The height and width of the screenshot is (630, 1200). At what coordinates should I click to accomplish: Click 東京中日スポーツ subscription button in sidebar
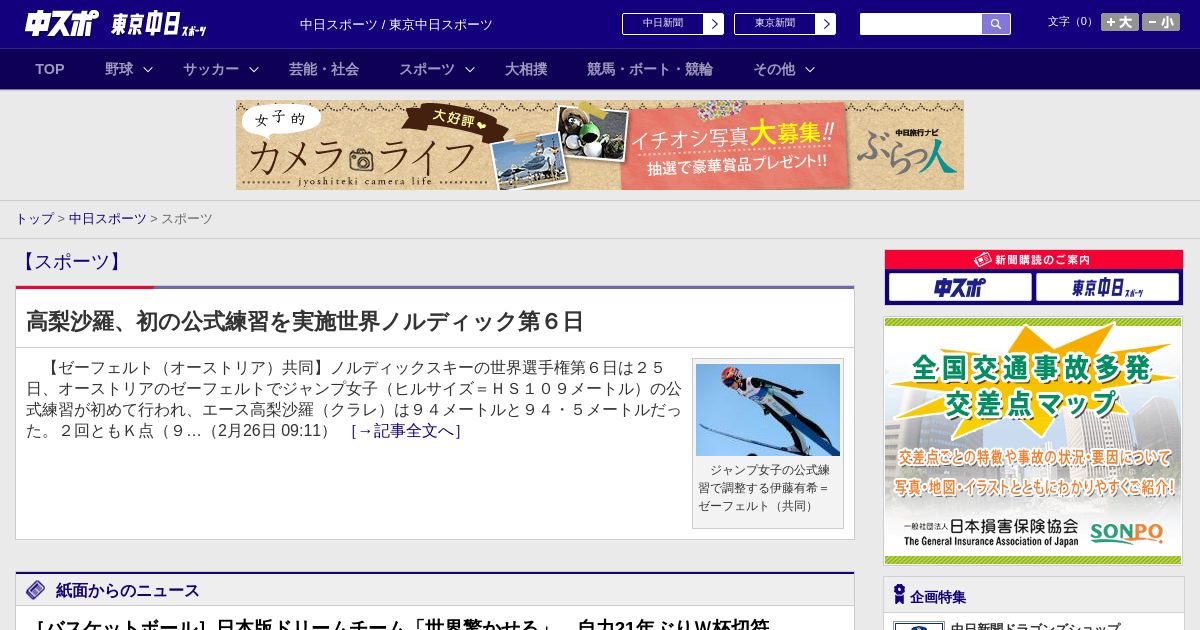[x=1107, y=287]
